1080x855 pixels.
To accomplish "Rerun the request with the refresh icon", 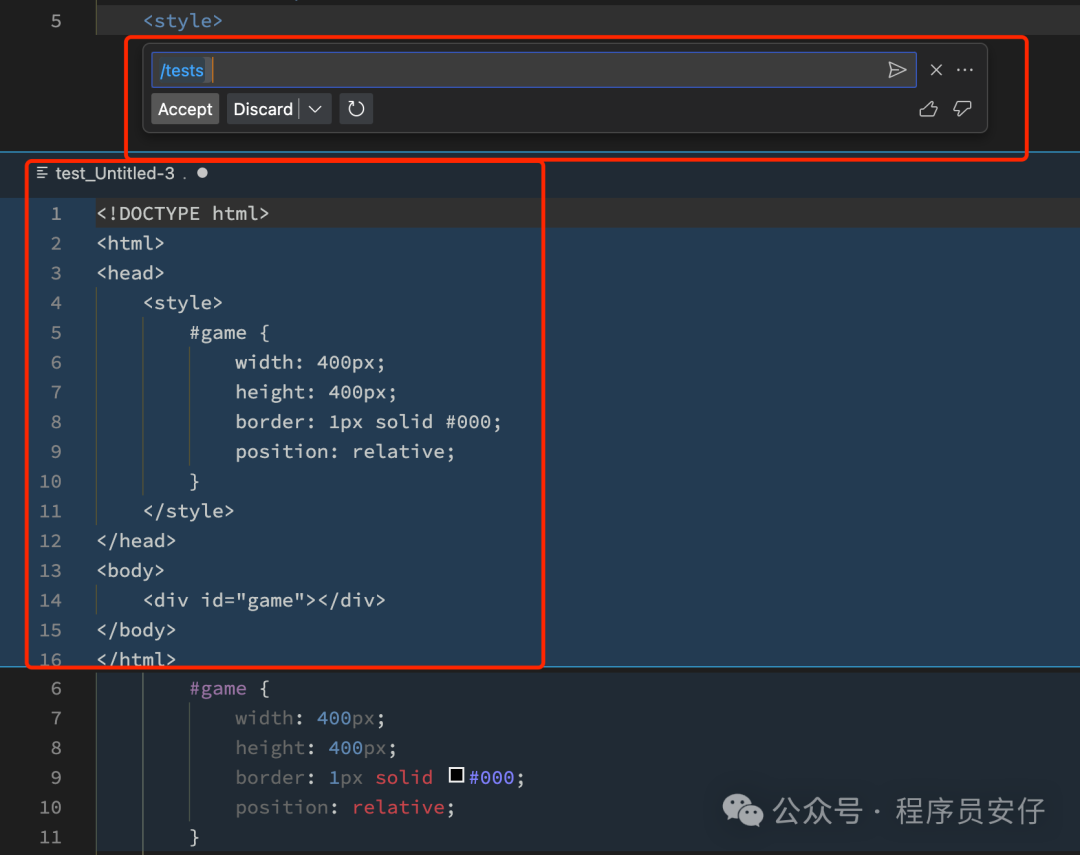I will pos(356,109).
